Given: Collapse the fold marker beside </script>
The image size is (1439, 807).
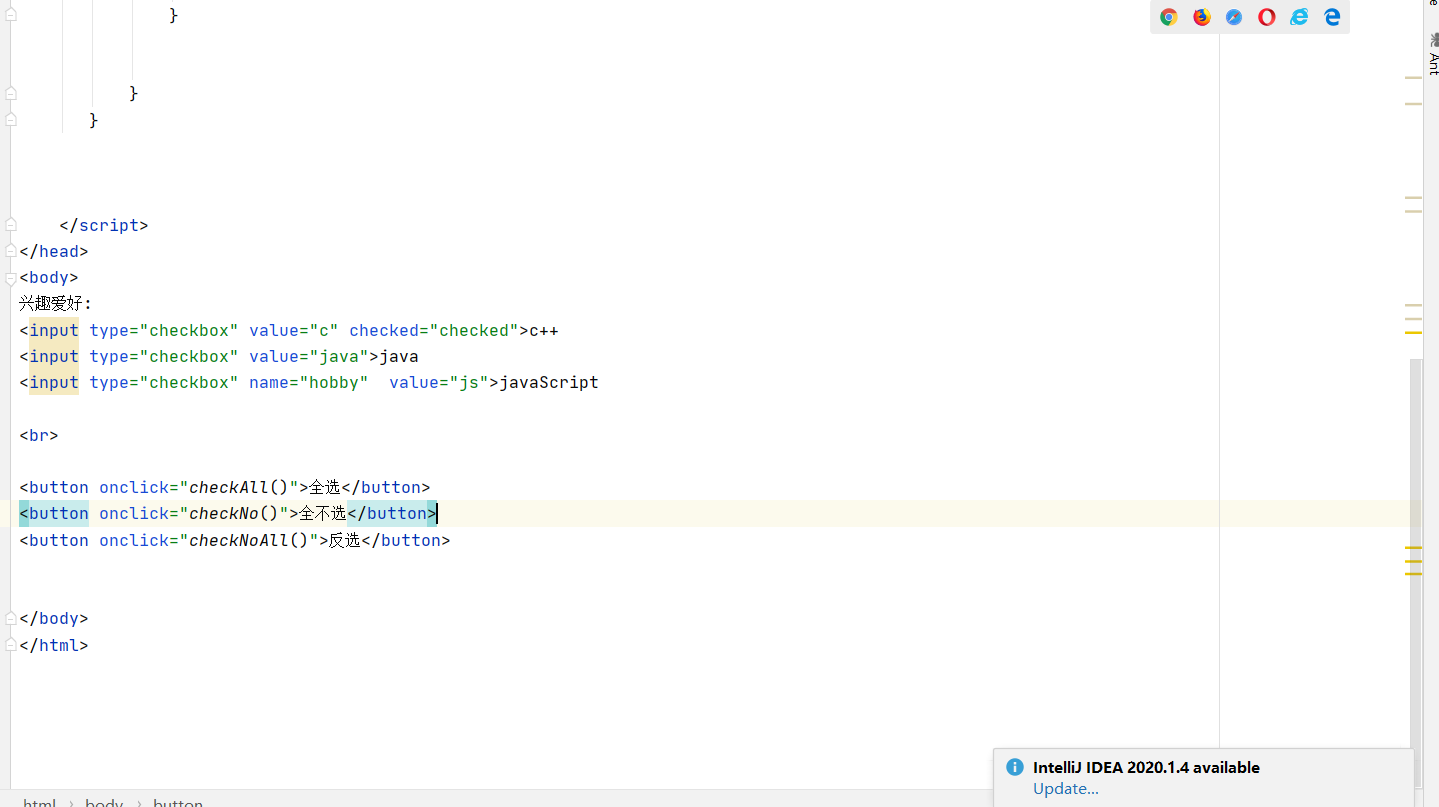Looking at the screenshot, I should click(x=11, y=224).
